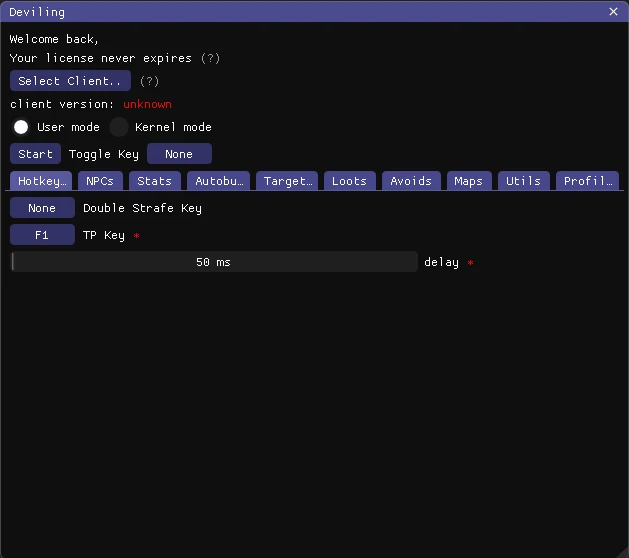Viewport: 629px width, 558px height.
Task: Click the 50 ms delay slider
Action: tap(213, 262)
